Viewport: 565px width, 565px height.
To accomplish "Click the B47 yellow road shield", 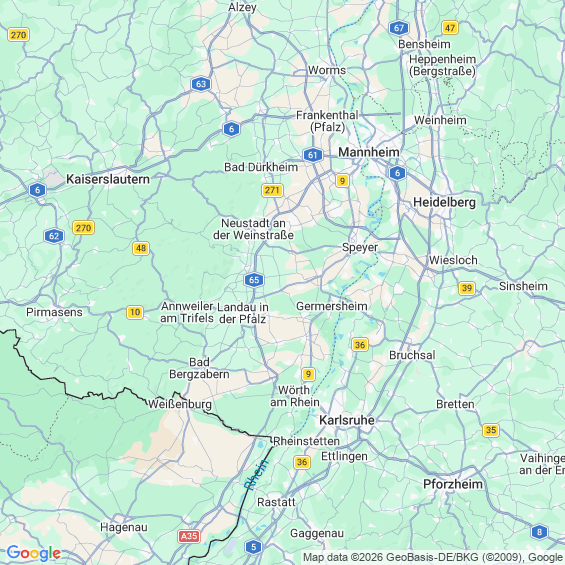I will 450,28.
